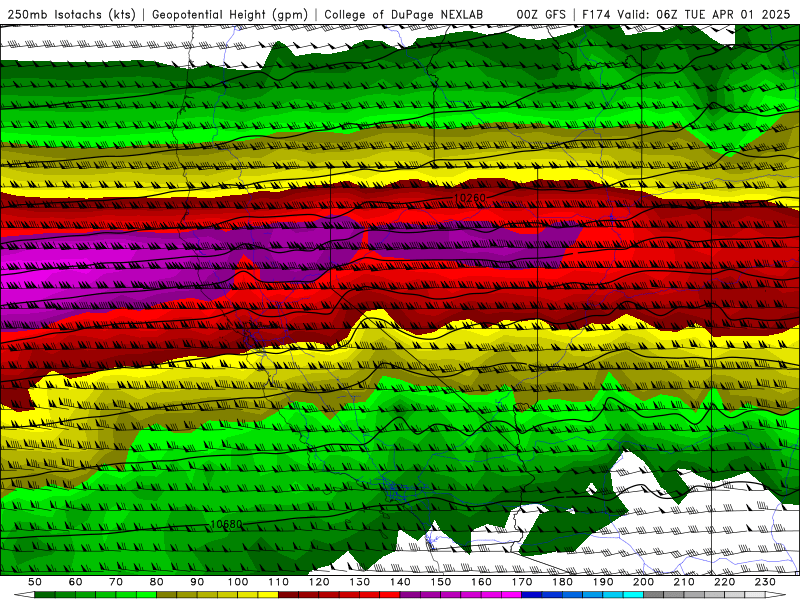Click the 'F174 Valid: 06Z TUE APR 01 2025' text
This screenshot has height=600, width=800.
pos(686,14)
